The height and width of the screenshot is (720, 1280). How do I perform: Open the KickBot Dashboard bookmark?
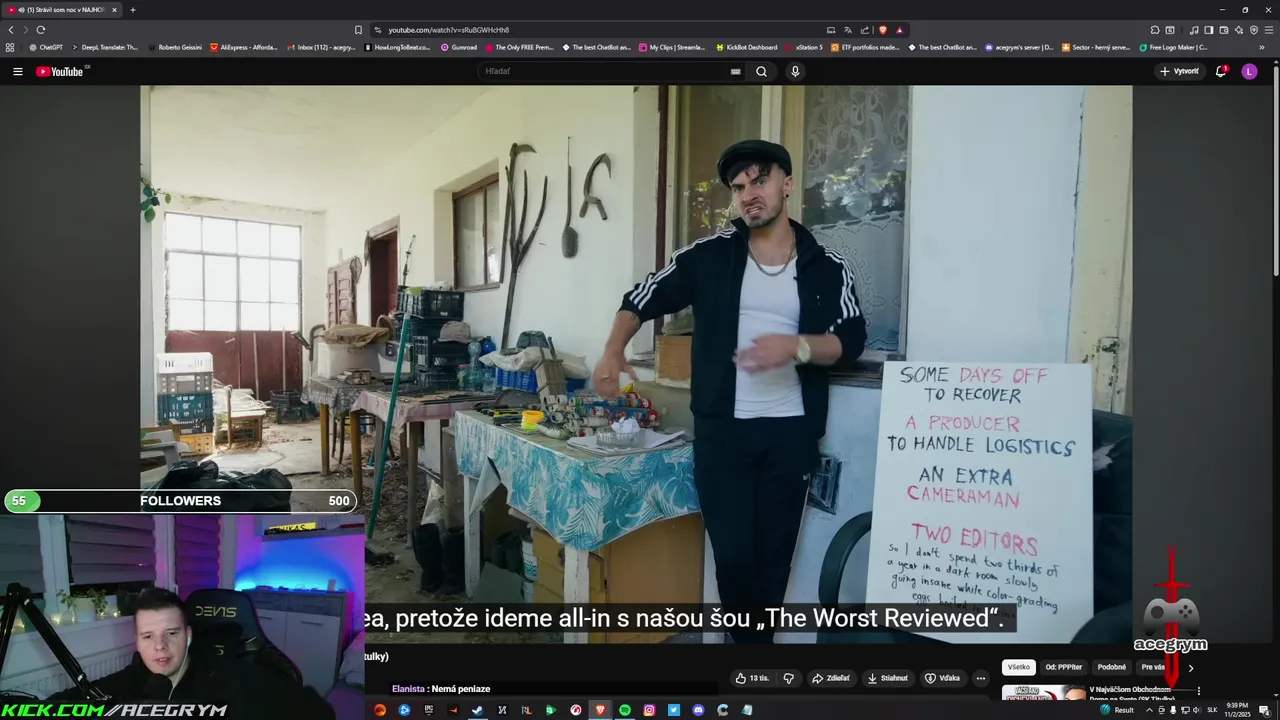tap(746, 47)
